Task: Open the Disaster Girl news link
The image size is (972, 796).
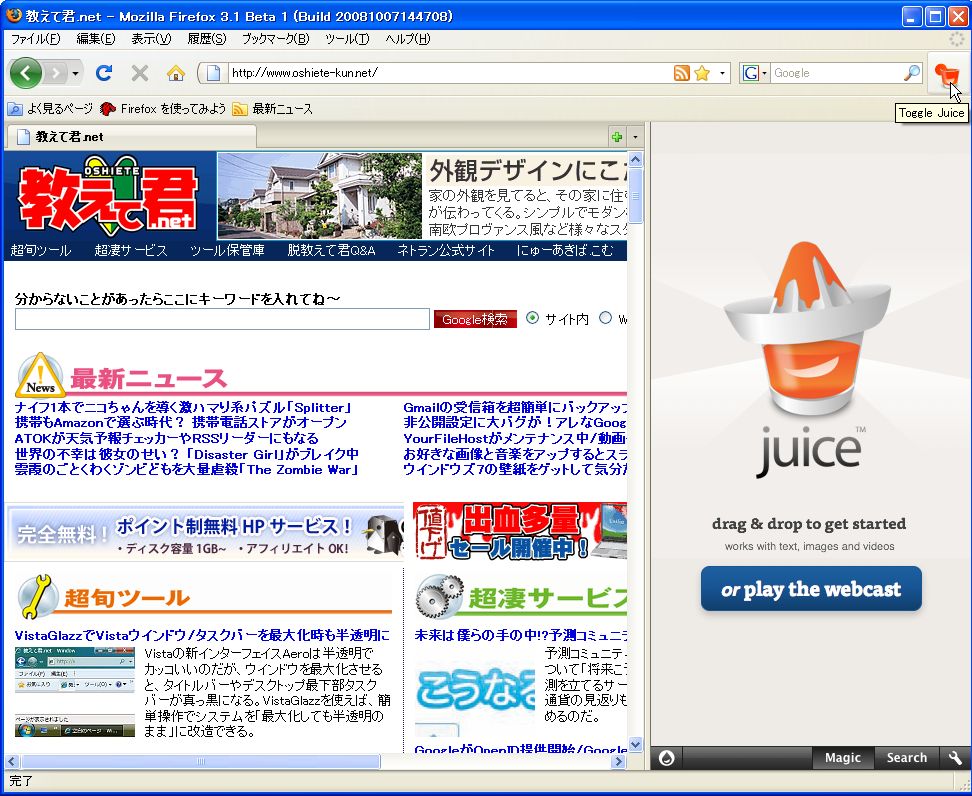Action: coord(187,454)
